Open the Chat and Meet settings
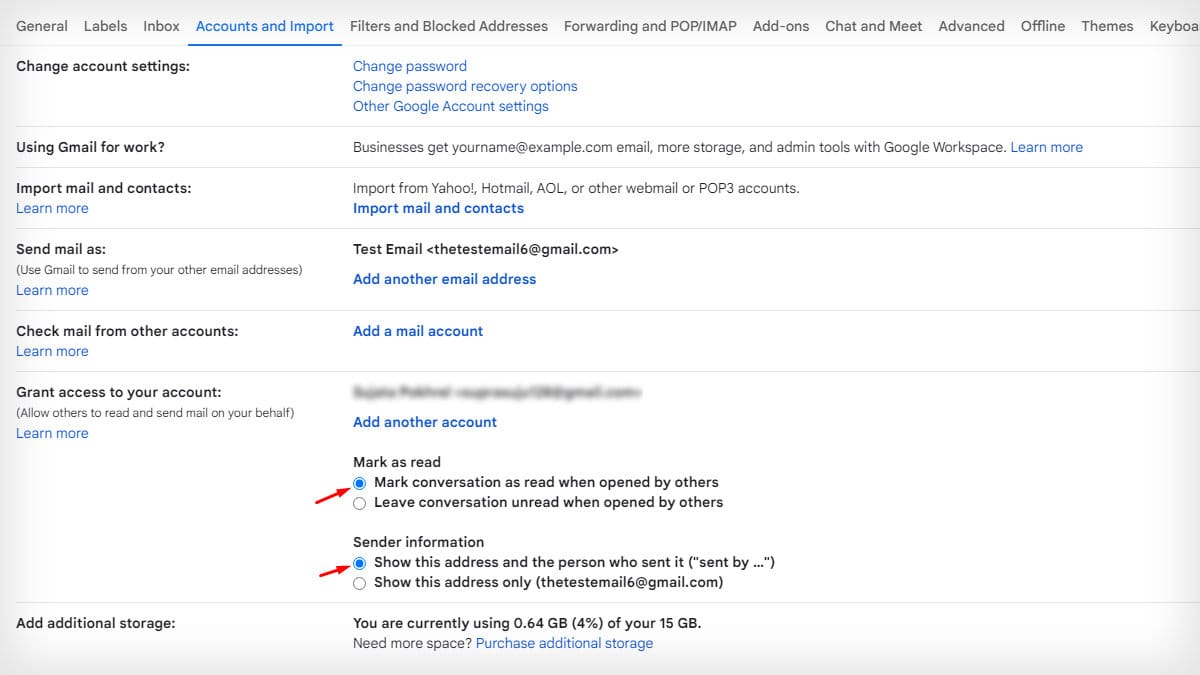1200x675 pixels. tap(873, 26)
